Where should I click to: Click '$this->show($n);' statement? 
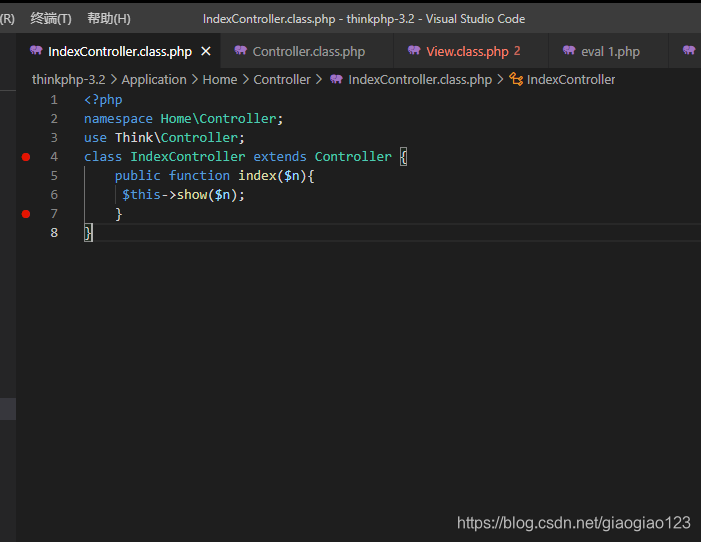tap(184, 195)
